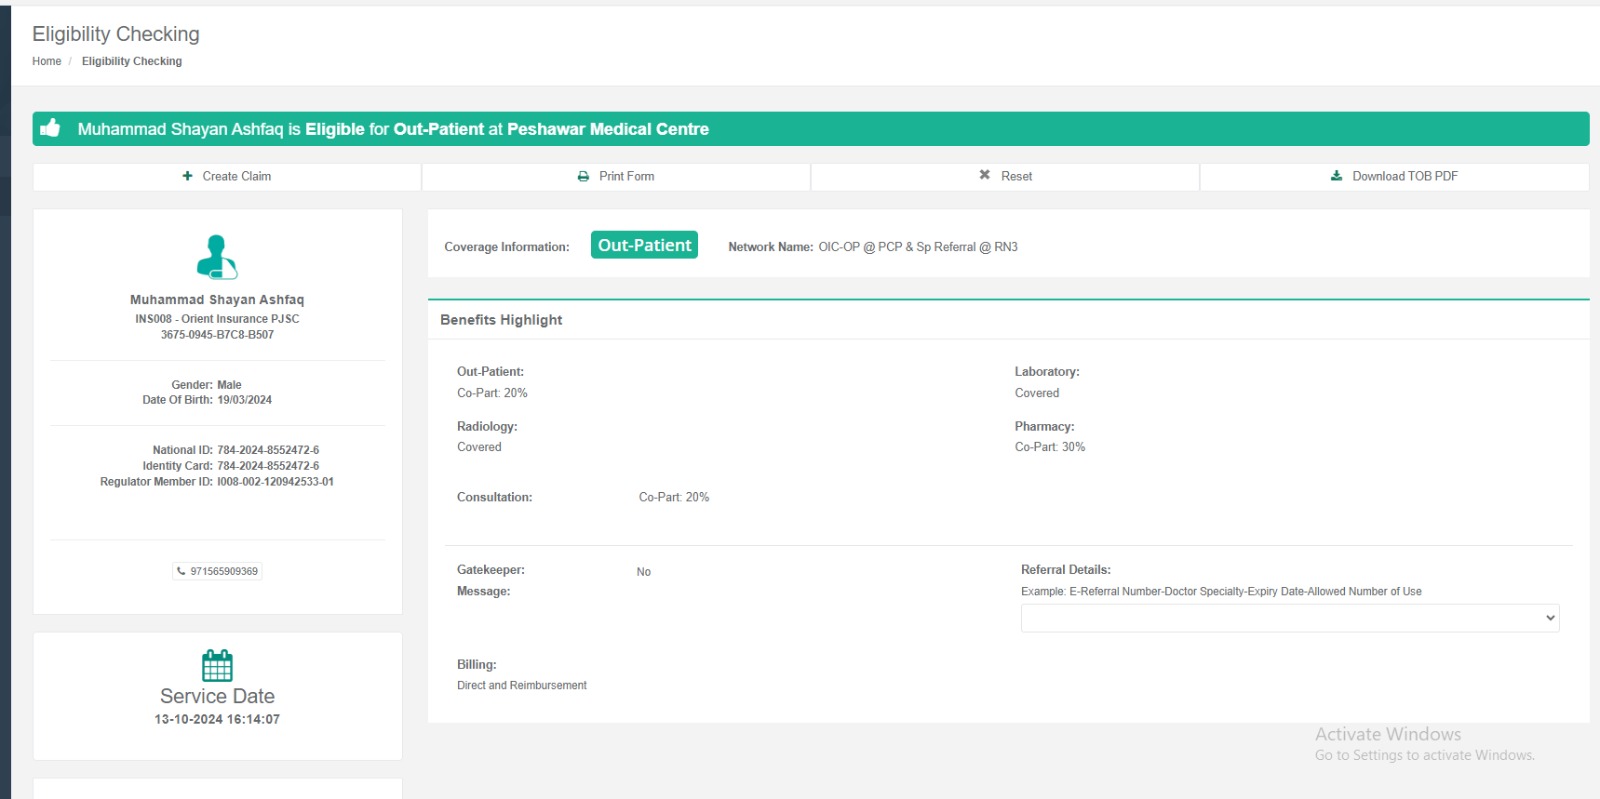This screenshot has width=1600, height=799.
Task: Click the phone icon beside 971565909369
Action: click(x=181, y=571)
